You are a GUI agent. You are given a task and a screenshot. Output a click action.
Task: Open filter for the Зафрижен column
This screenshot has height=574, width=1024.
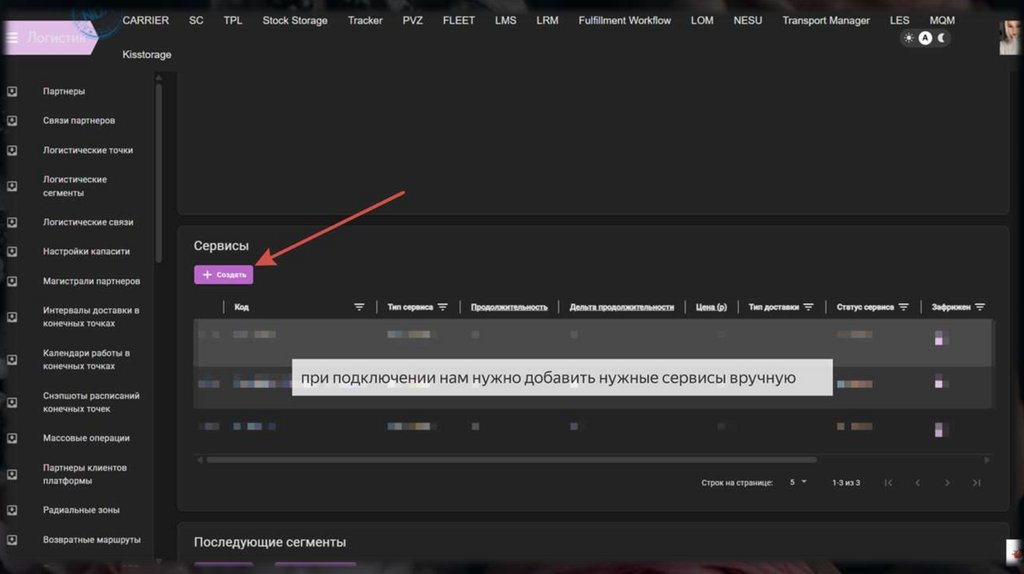click(x=980, y=307)
